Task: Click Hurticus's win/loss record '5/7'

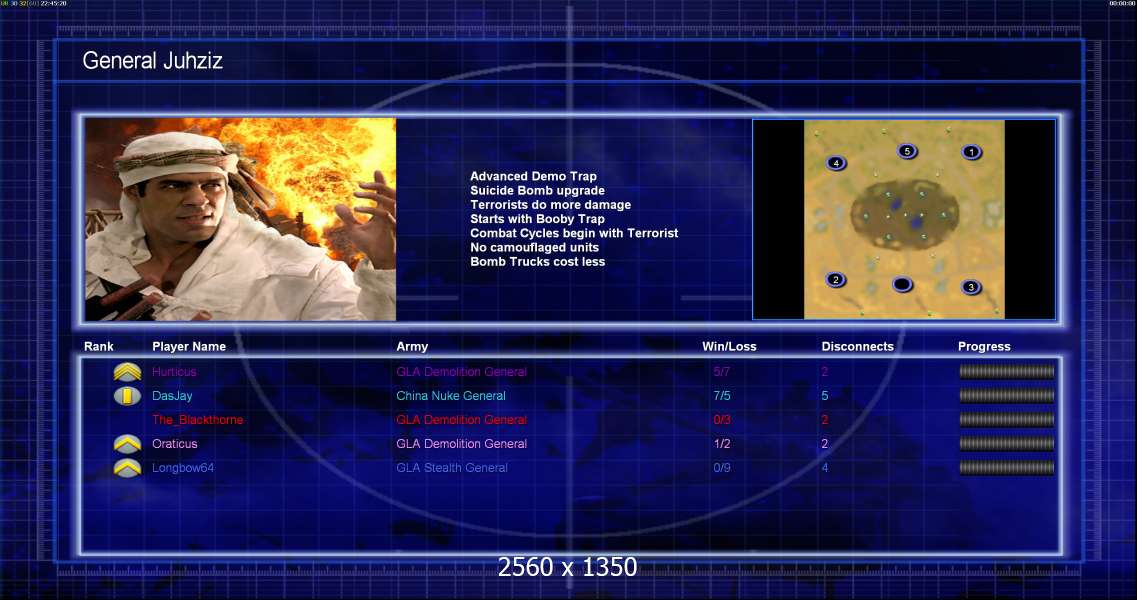Action: [x=722, y=372]
